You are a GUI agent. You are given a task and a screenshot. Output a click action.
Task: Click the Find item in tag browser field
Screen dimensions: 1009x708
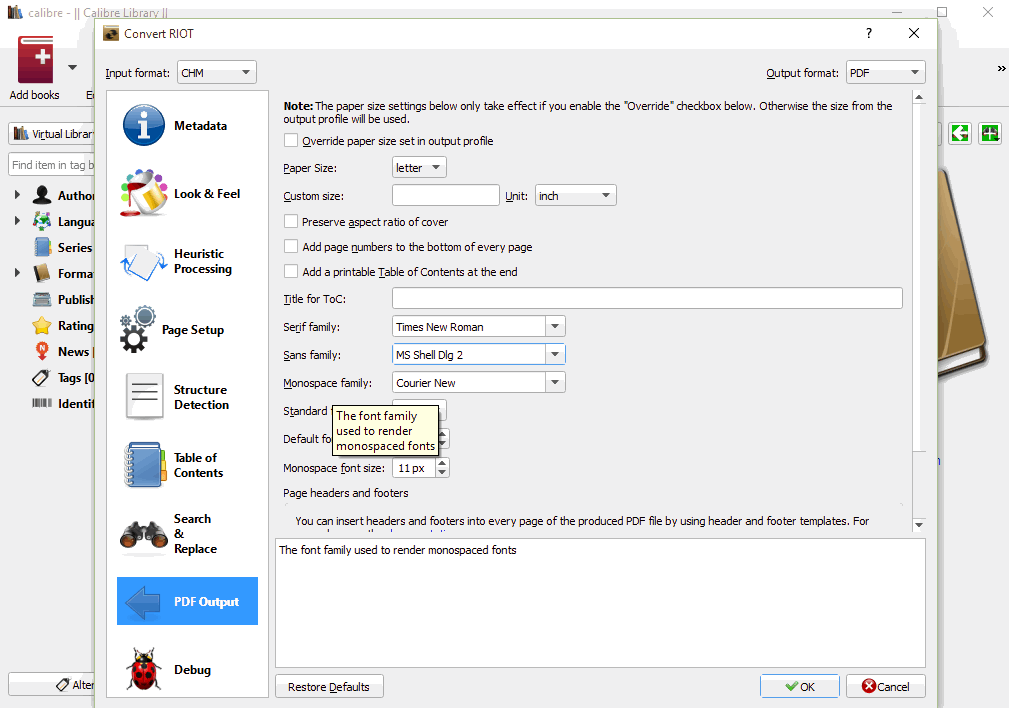[51, 165]
